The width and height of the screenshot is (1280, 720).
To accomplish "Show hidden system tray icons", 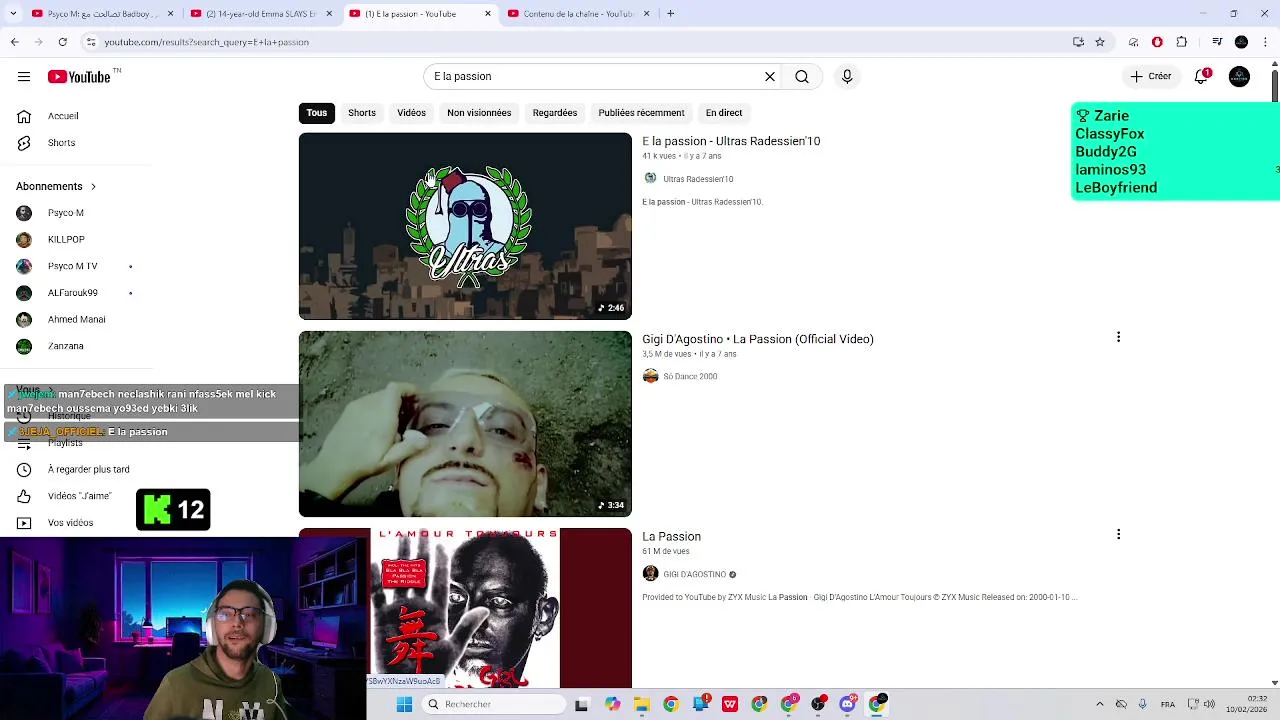I will pyautogui.click(x=1100, y=705).
